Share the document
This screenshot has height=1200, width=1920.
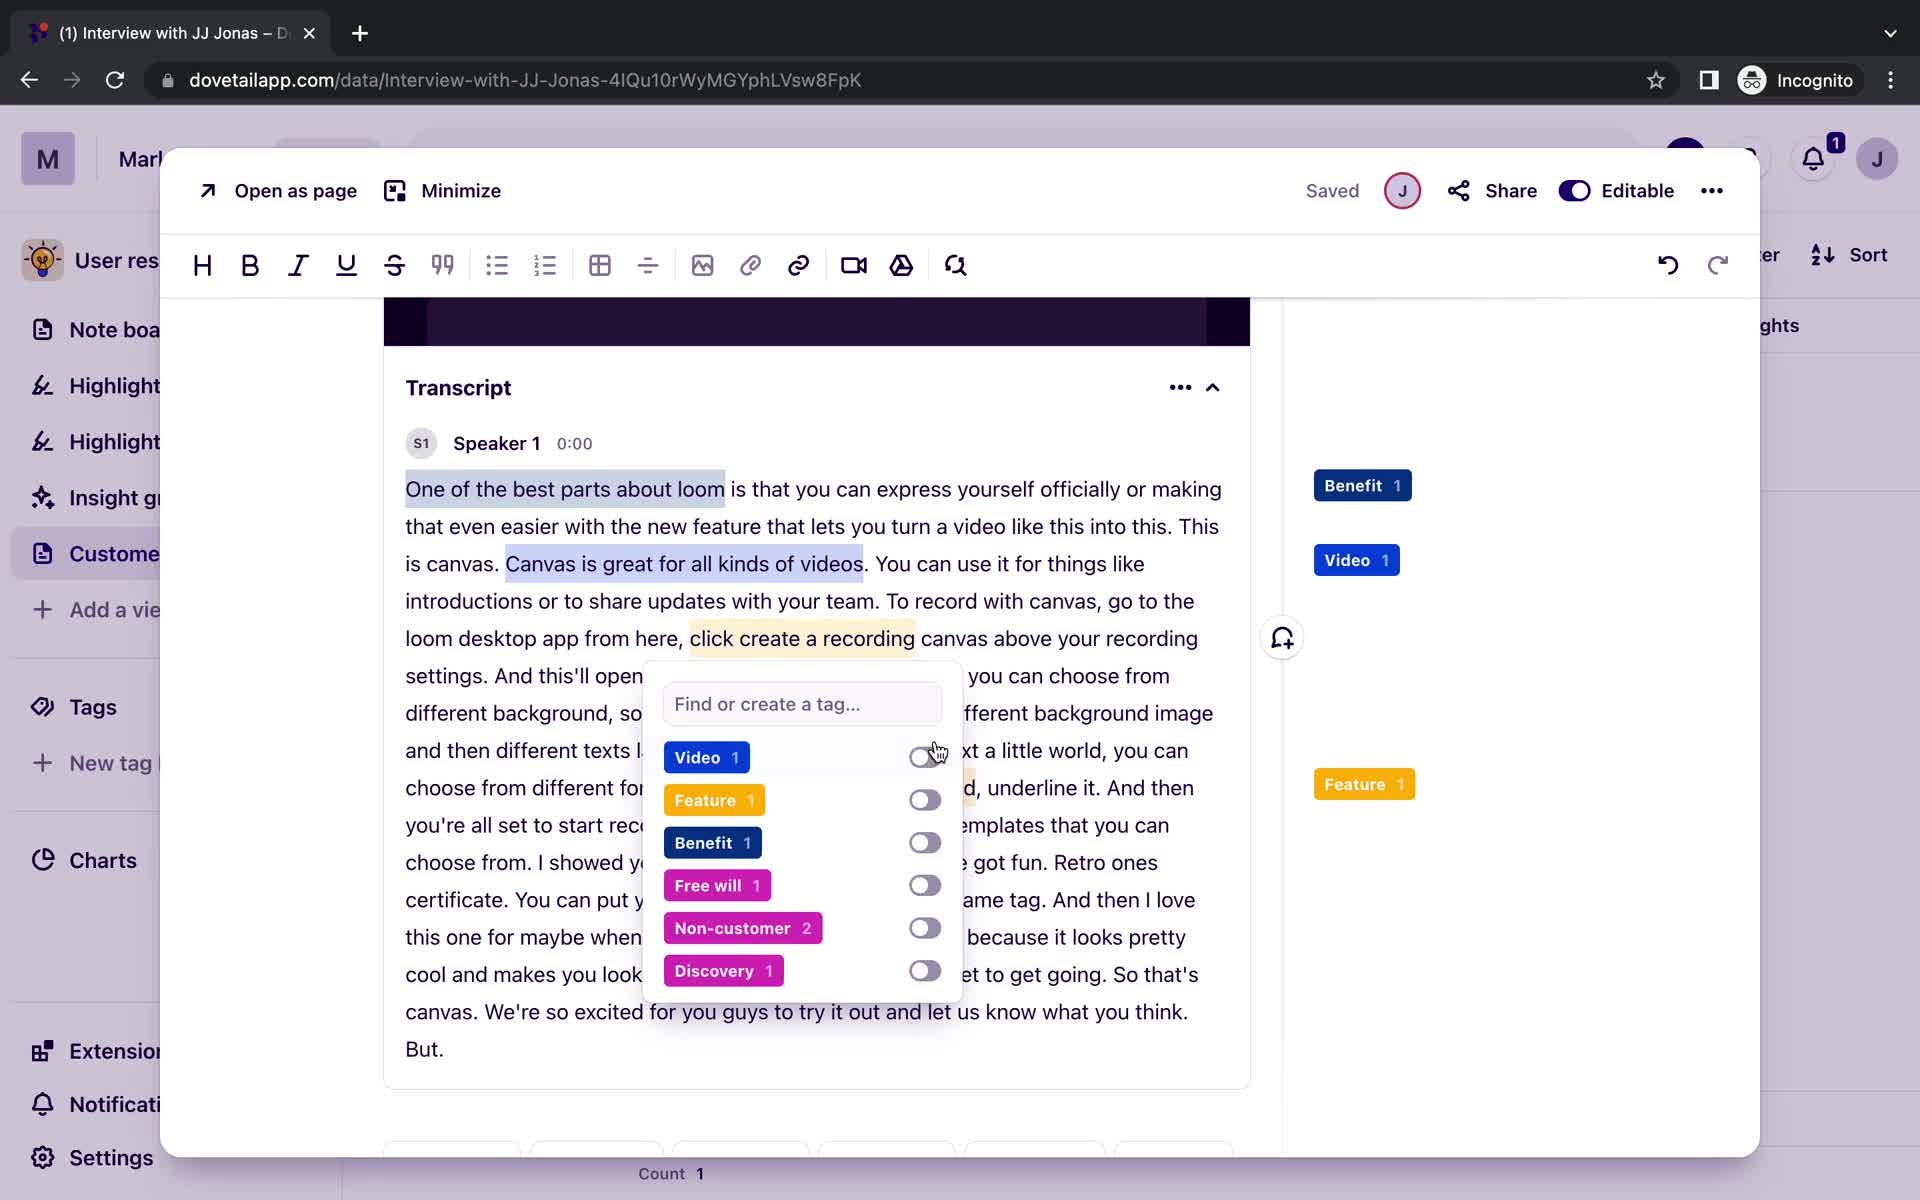(1492, 191)
